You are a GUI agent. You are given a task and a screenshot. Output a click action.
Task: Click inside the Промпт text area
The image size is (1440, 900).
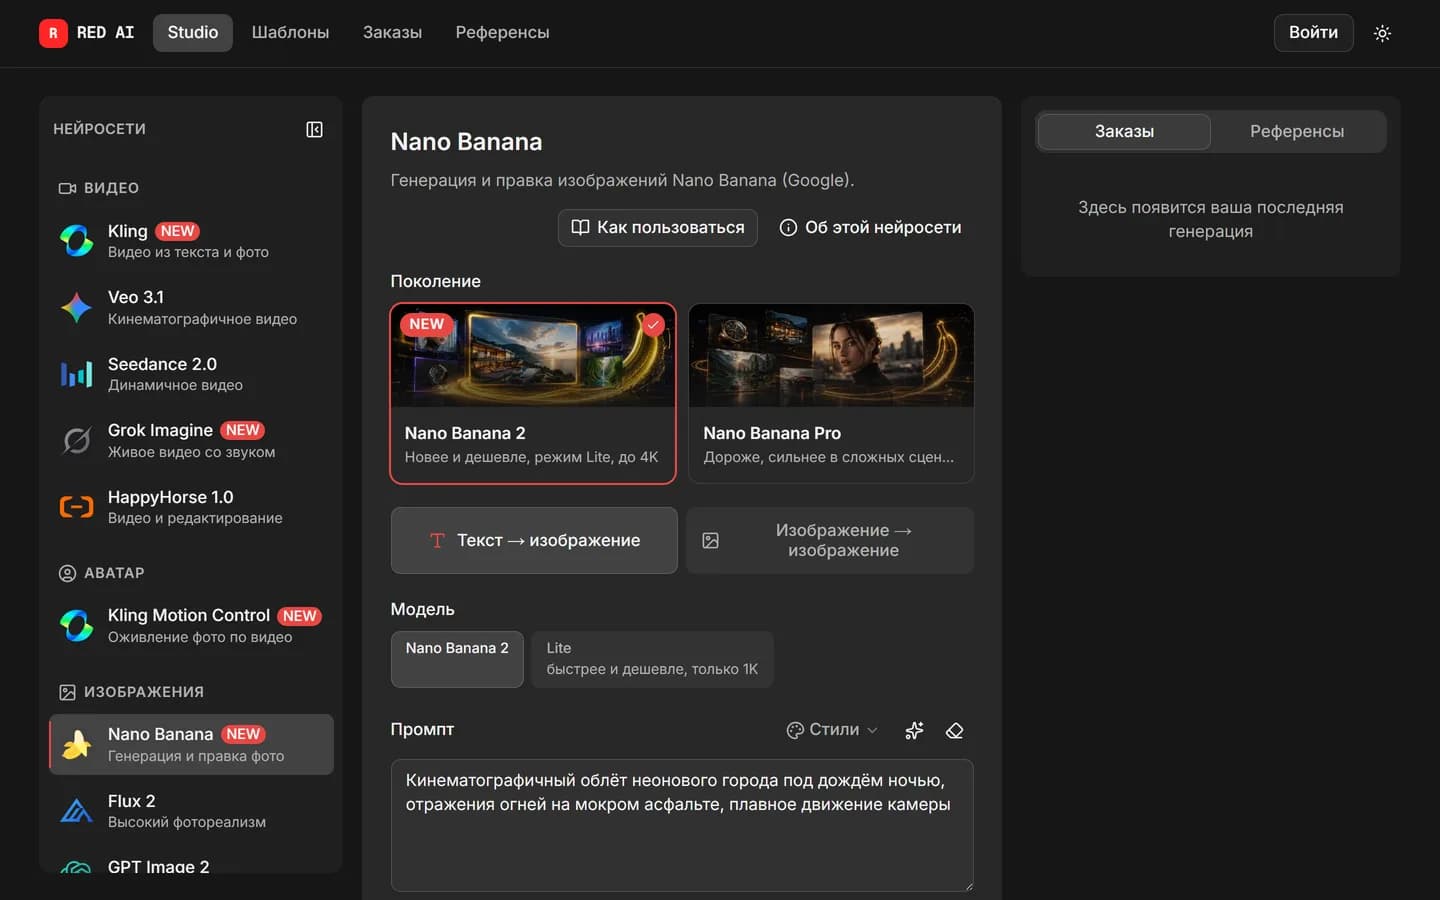point(682,825)
